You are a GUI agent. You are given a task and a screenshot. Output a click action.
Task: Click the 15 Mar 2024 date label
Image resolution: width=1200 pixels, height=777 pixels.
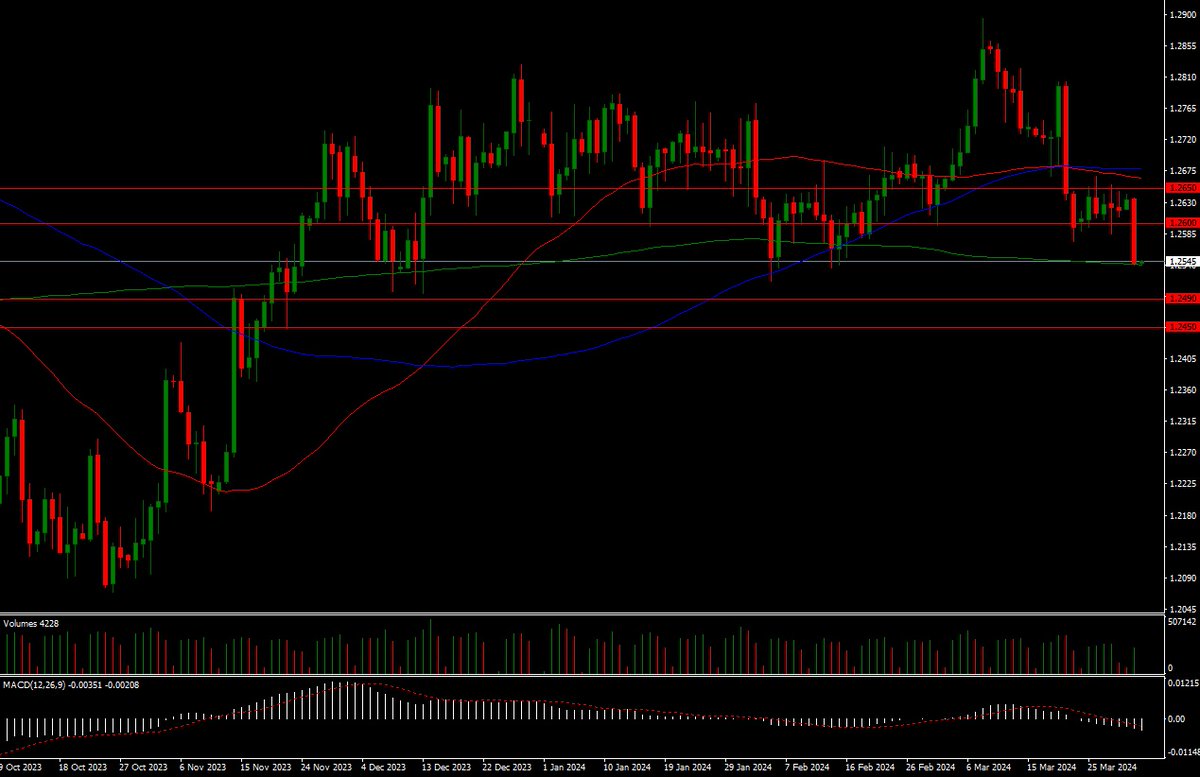click(1051, 768)
